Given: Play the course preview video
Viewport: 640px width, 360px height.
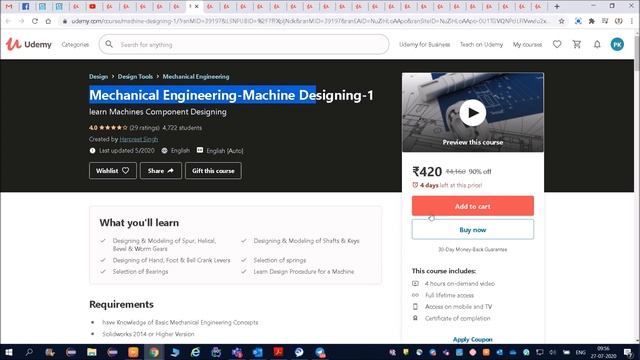Looking at the screenshot, I should pos(473,113).
